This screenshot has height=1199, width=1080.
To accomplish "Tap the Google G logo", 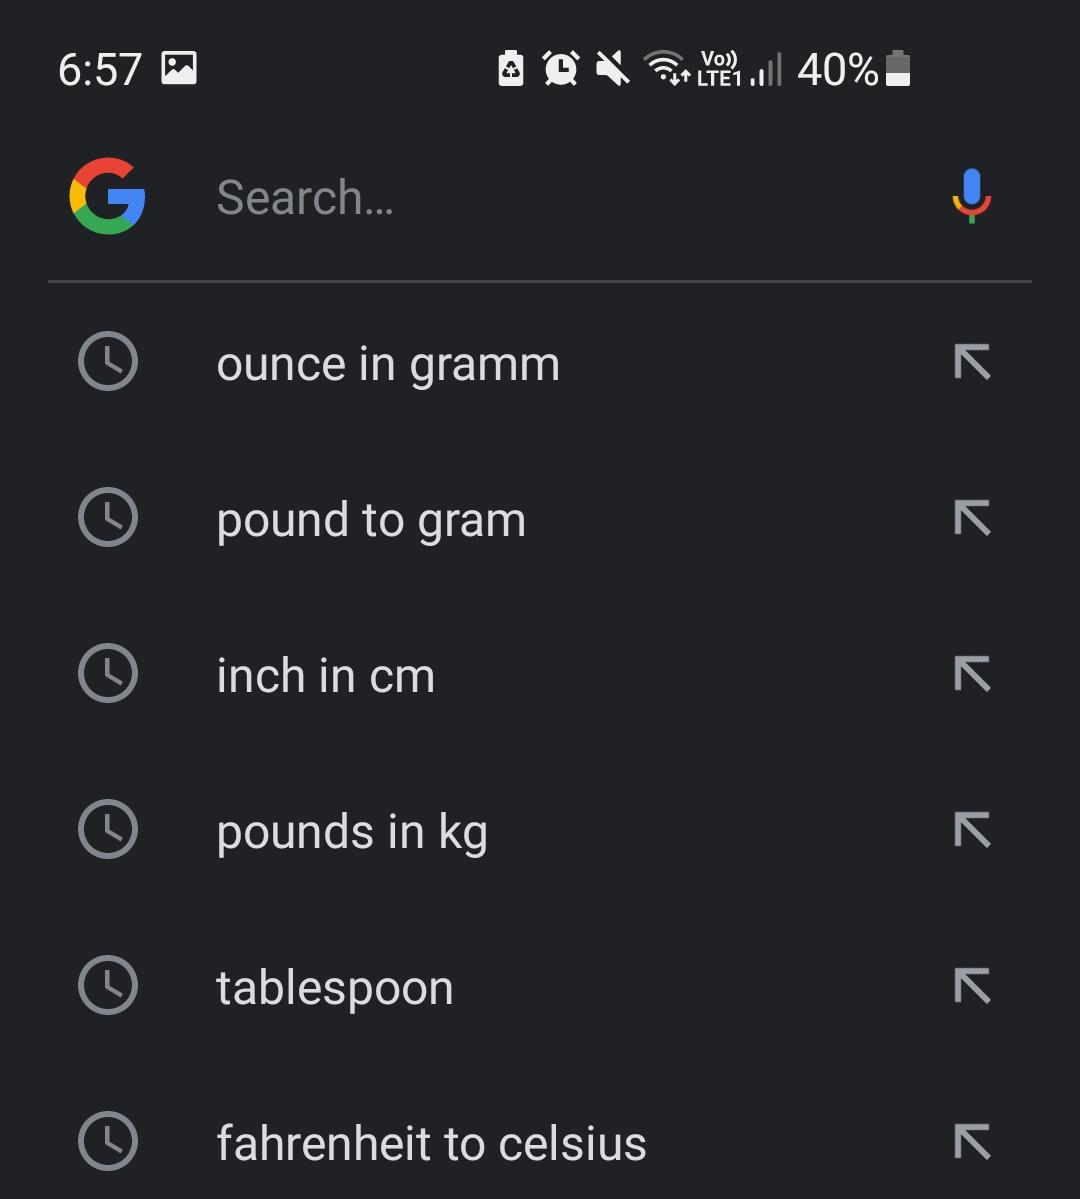I will 107,196.
